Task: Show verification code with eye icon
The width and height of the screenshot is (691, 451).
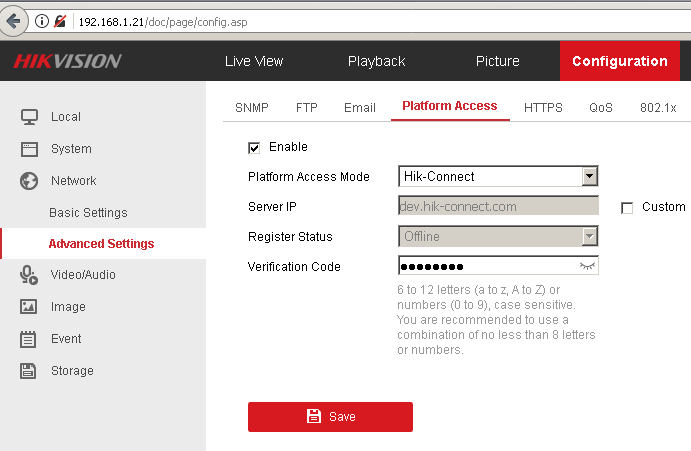Action: tap(587, 266)
